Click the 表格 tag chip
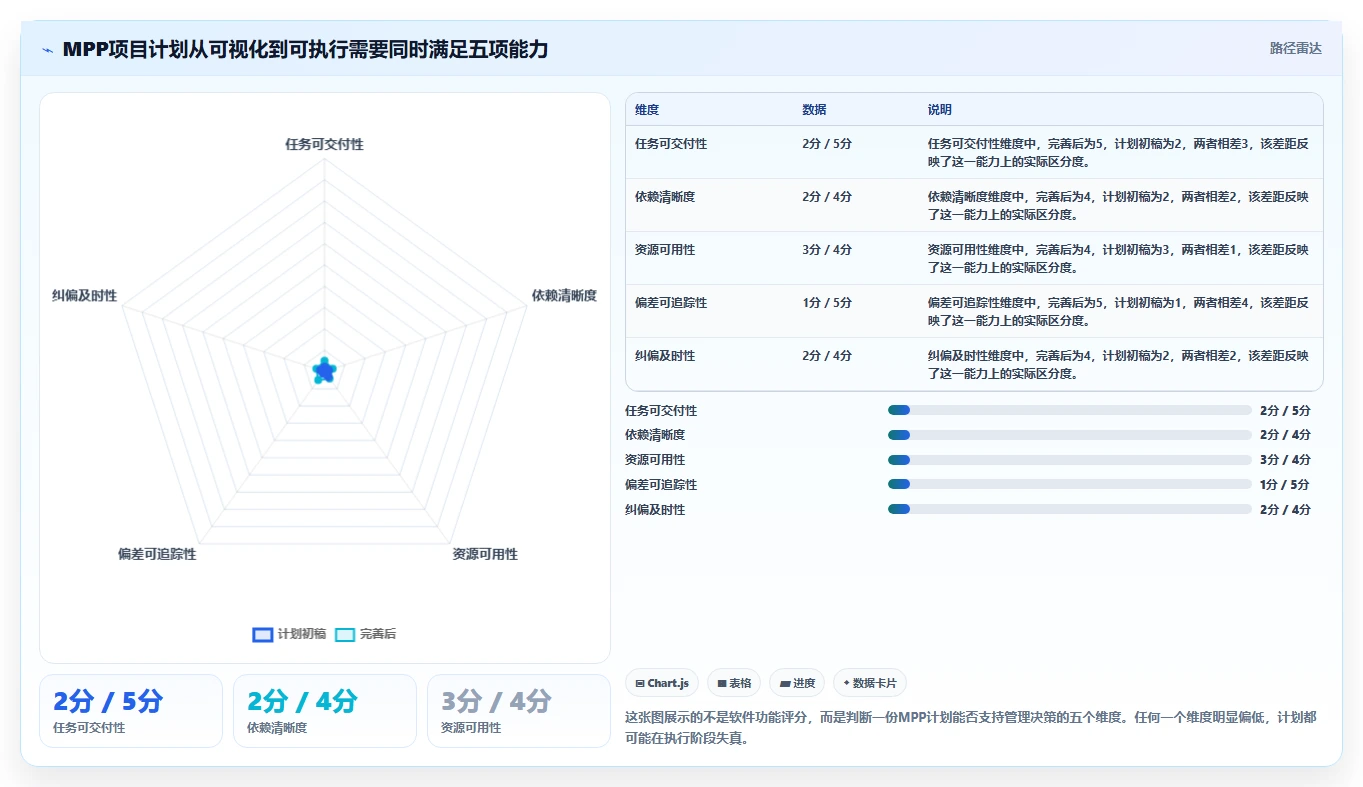 (734, 683)
